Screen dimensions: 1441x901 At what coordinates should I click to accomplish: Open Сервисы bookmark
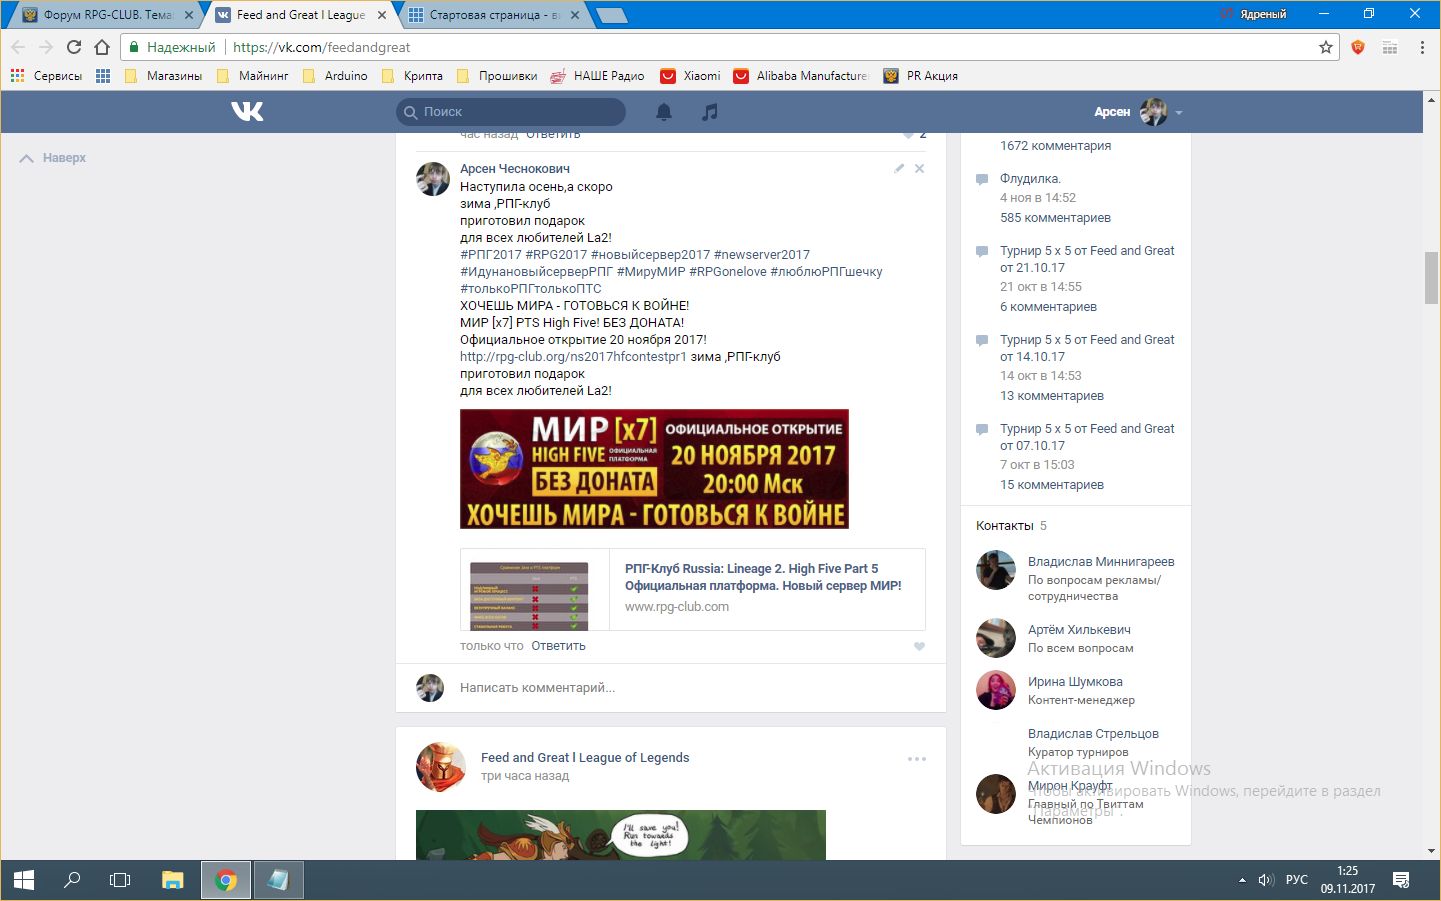tap(46, 76)
